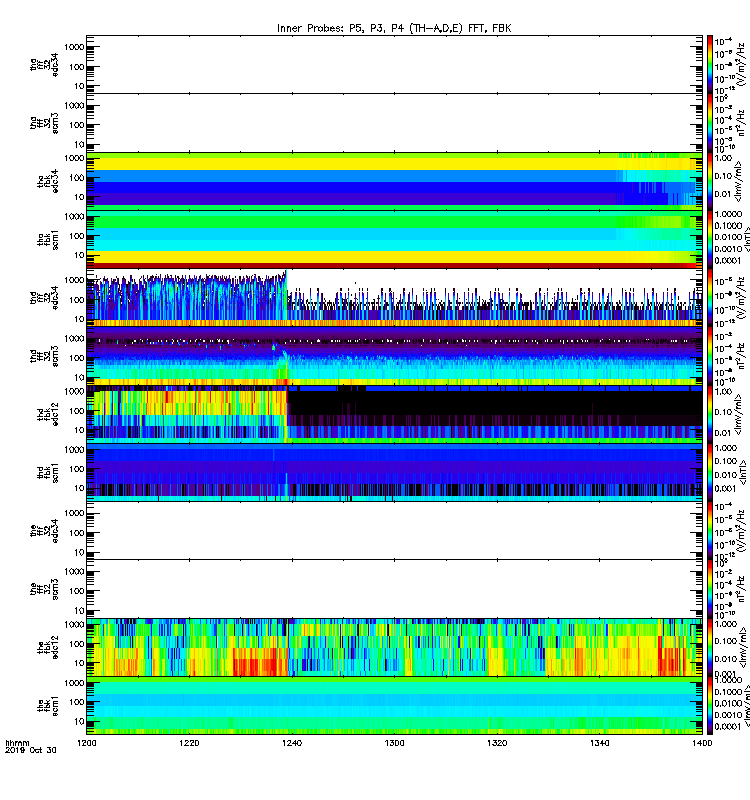Click the color bar beside tha fbk edc34

tap(710, 181)
